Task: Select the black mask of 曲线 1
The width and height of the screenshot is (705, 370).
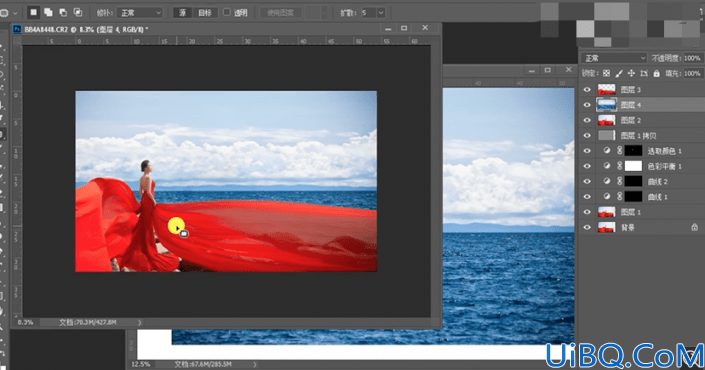Action: 634,196
